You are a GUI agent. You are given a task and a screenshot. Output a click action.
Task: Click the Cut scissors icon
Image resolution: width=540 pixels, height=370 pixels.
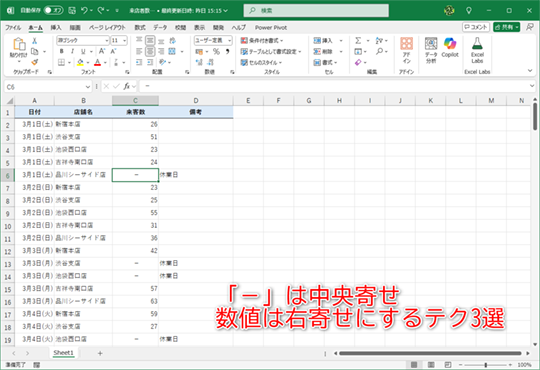(34, 41)
